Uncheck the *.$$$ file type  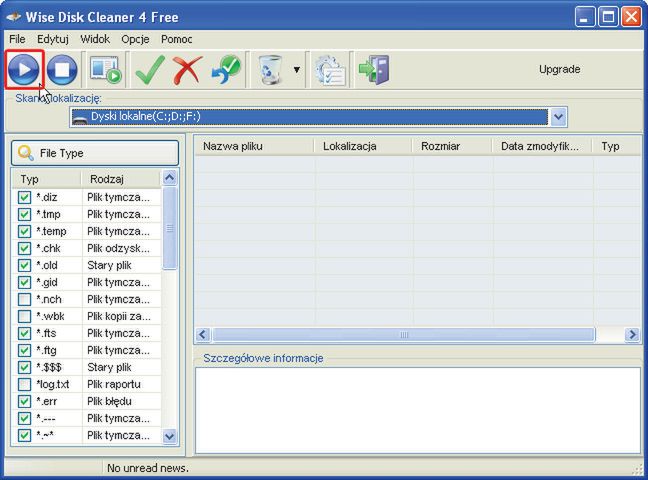coord(24,367)
